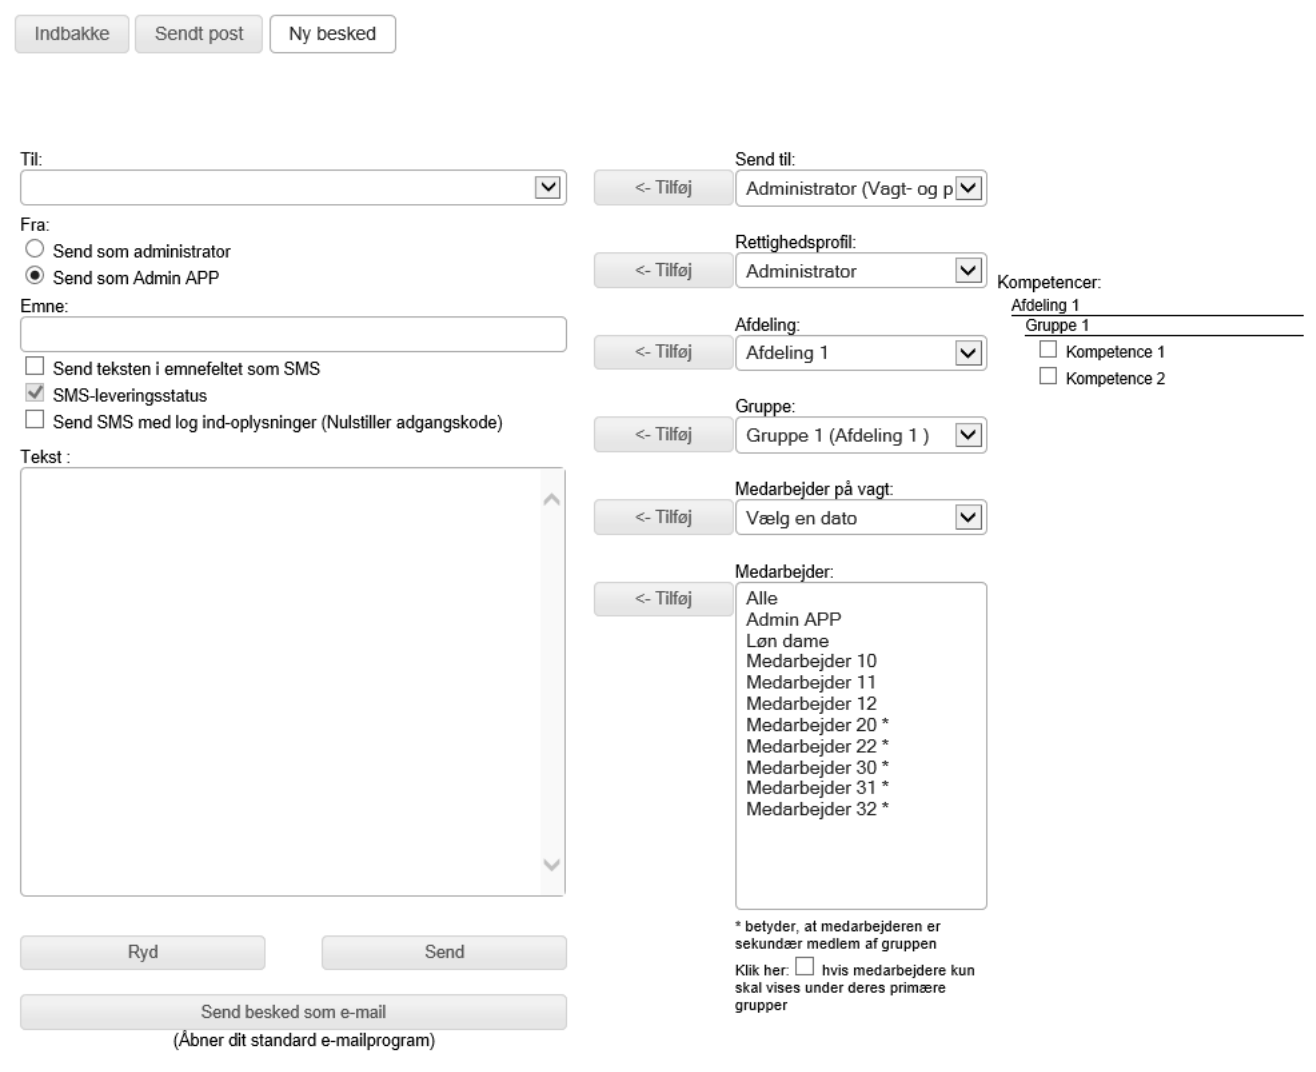Click Tilføj button next to Gruppe
This screenshot has width=1316, height=1072.
click(663, 435)
